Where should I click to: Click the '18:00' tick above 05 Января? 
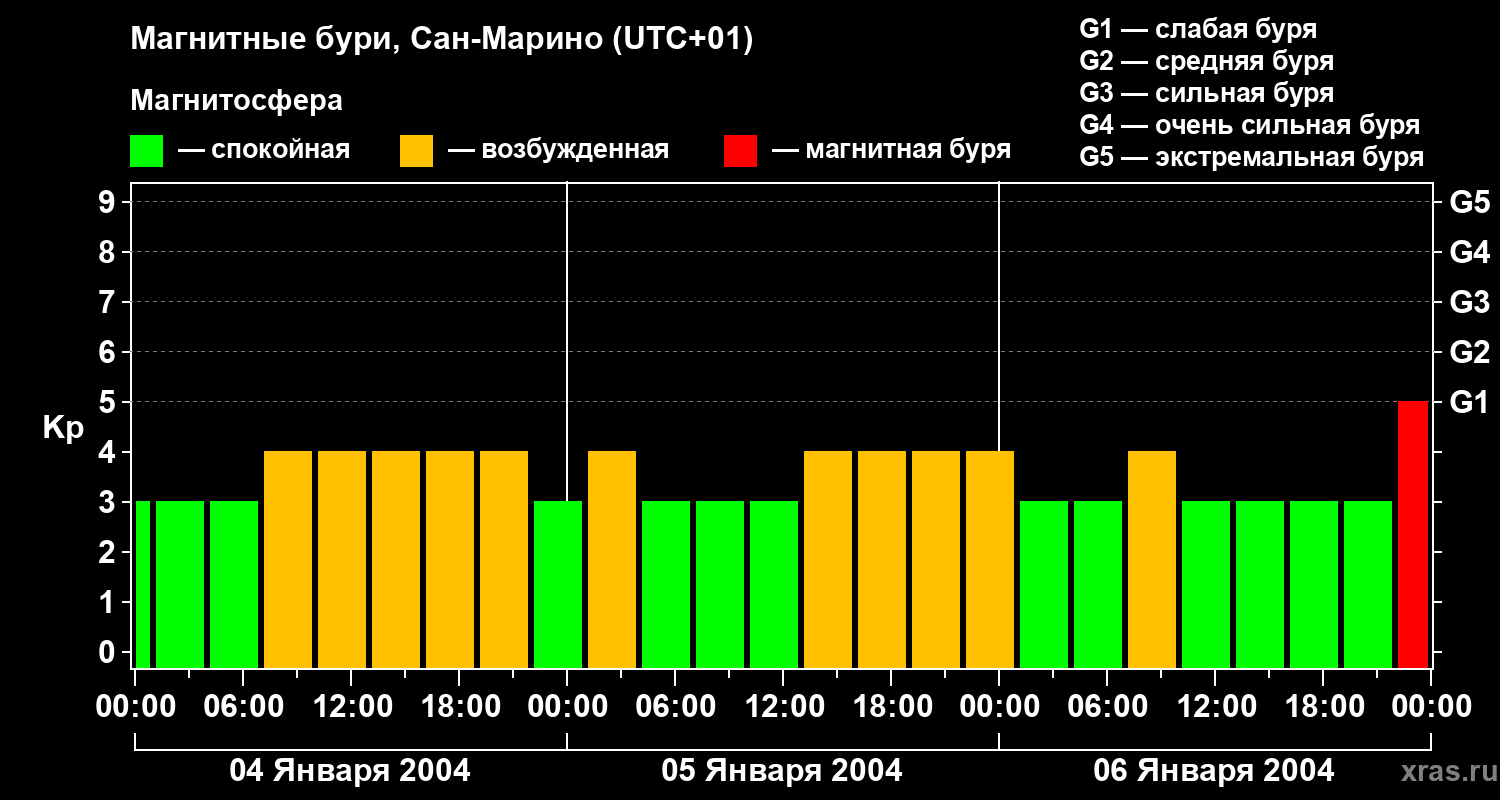coord(891,707)
